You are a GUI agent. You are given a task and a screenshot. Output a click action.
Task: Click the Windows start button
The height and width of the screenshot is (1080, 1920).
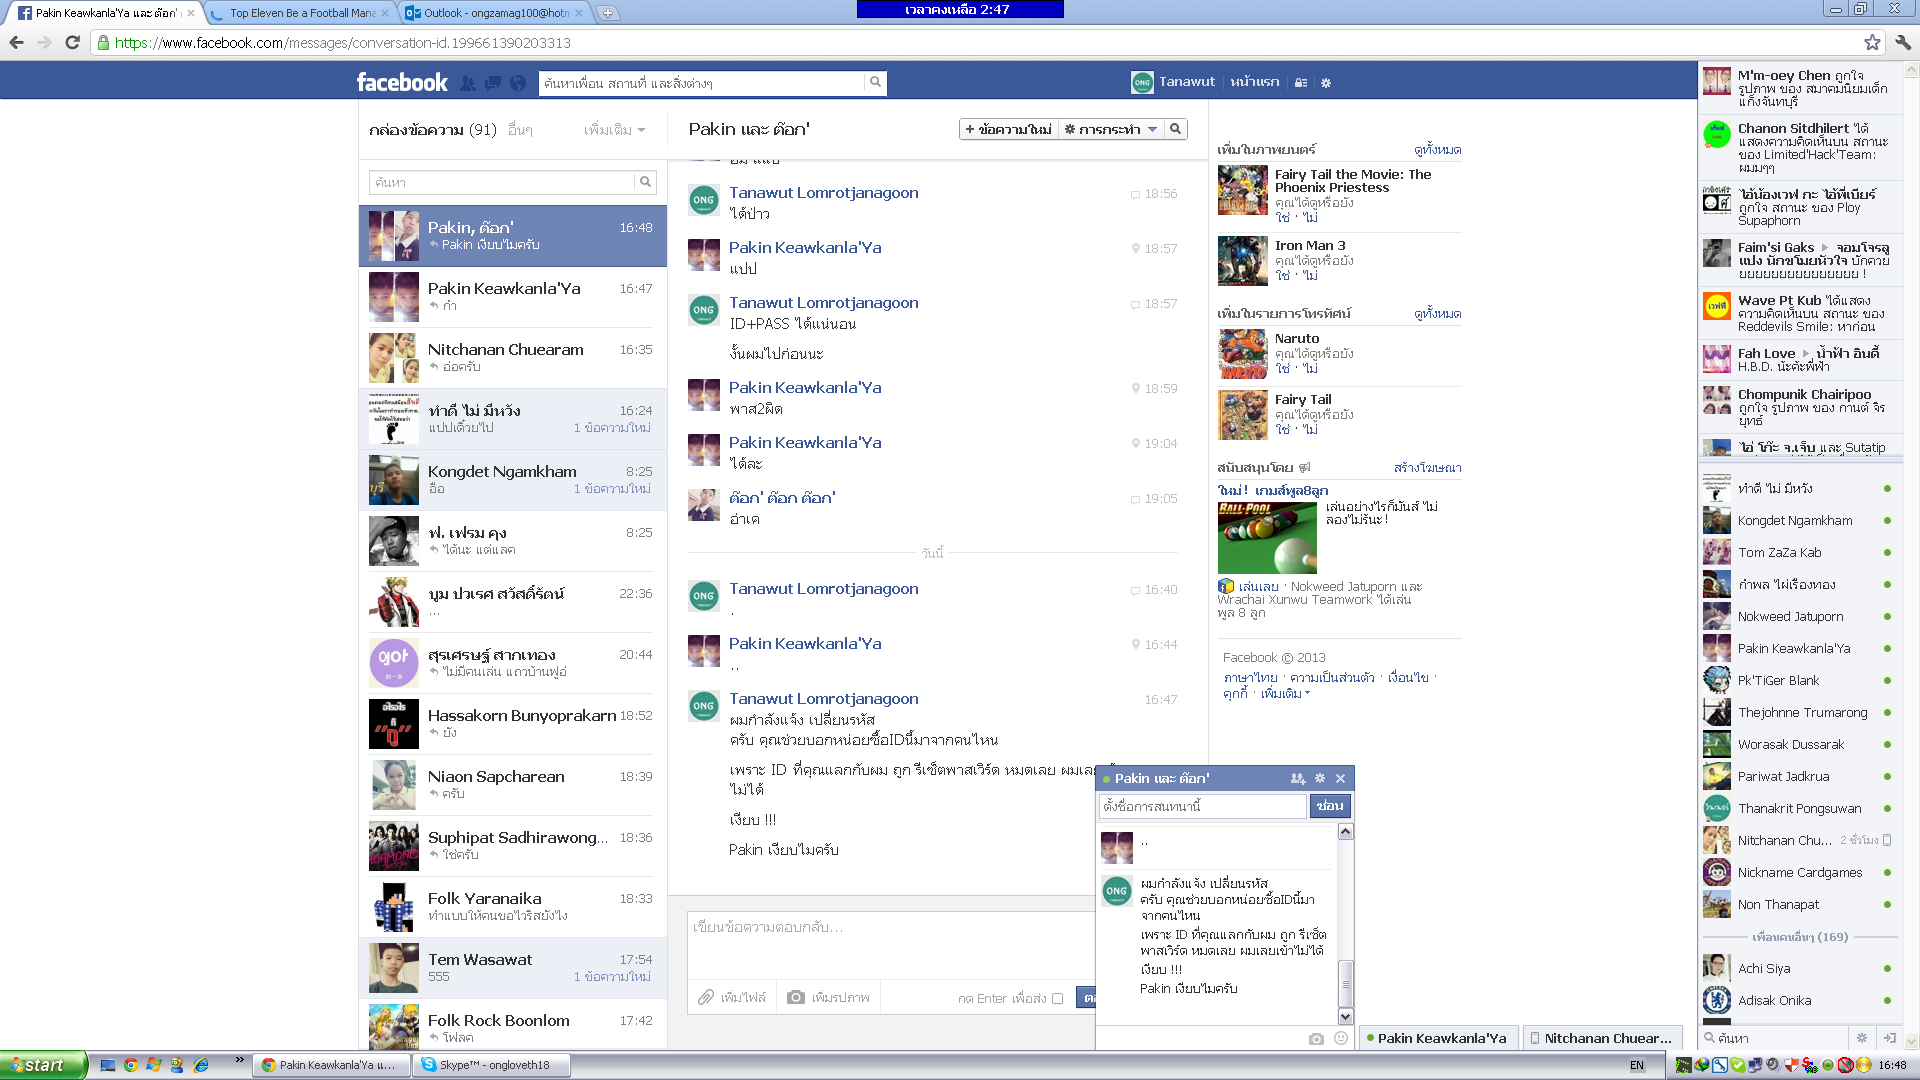(42, 1065)
